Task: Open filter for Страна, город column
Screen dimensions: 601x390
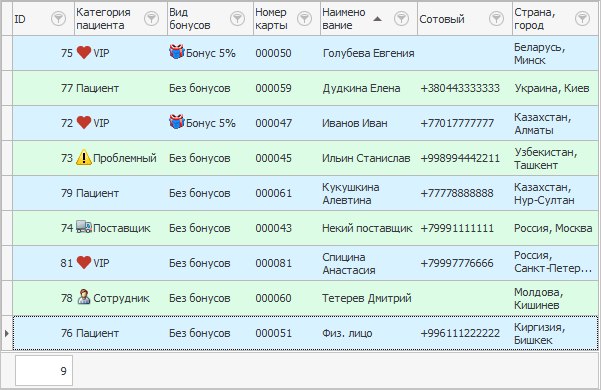Action: 582,18
